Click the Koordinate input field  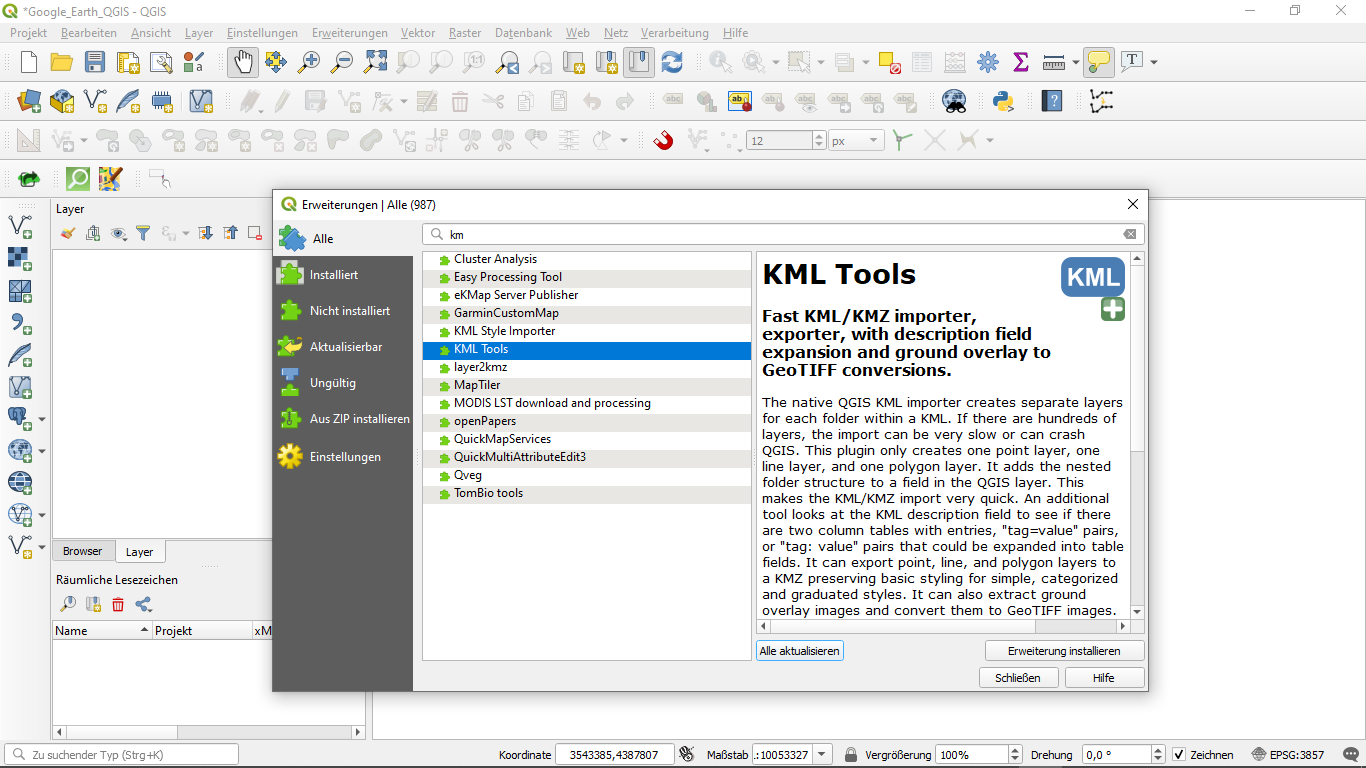coord(614,755)
